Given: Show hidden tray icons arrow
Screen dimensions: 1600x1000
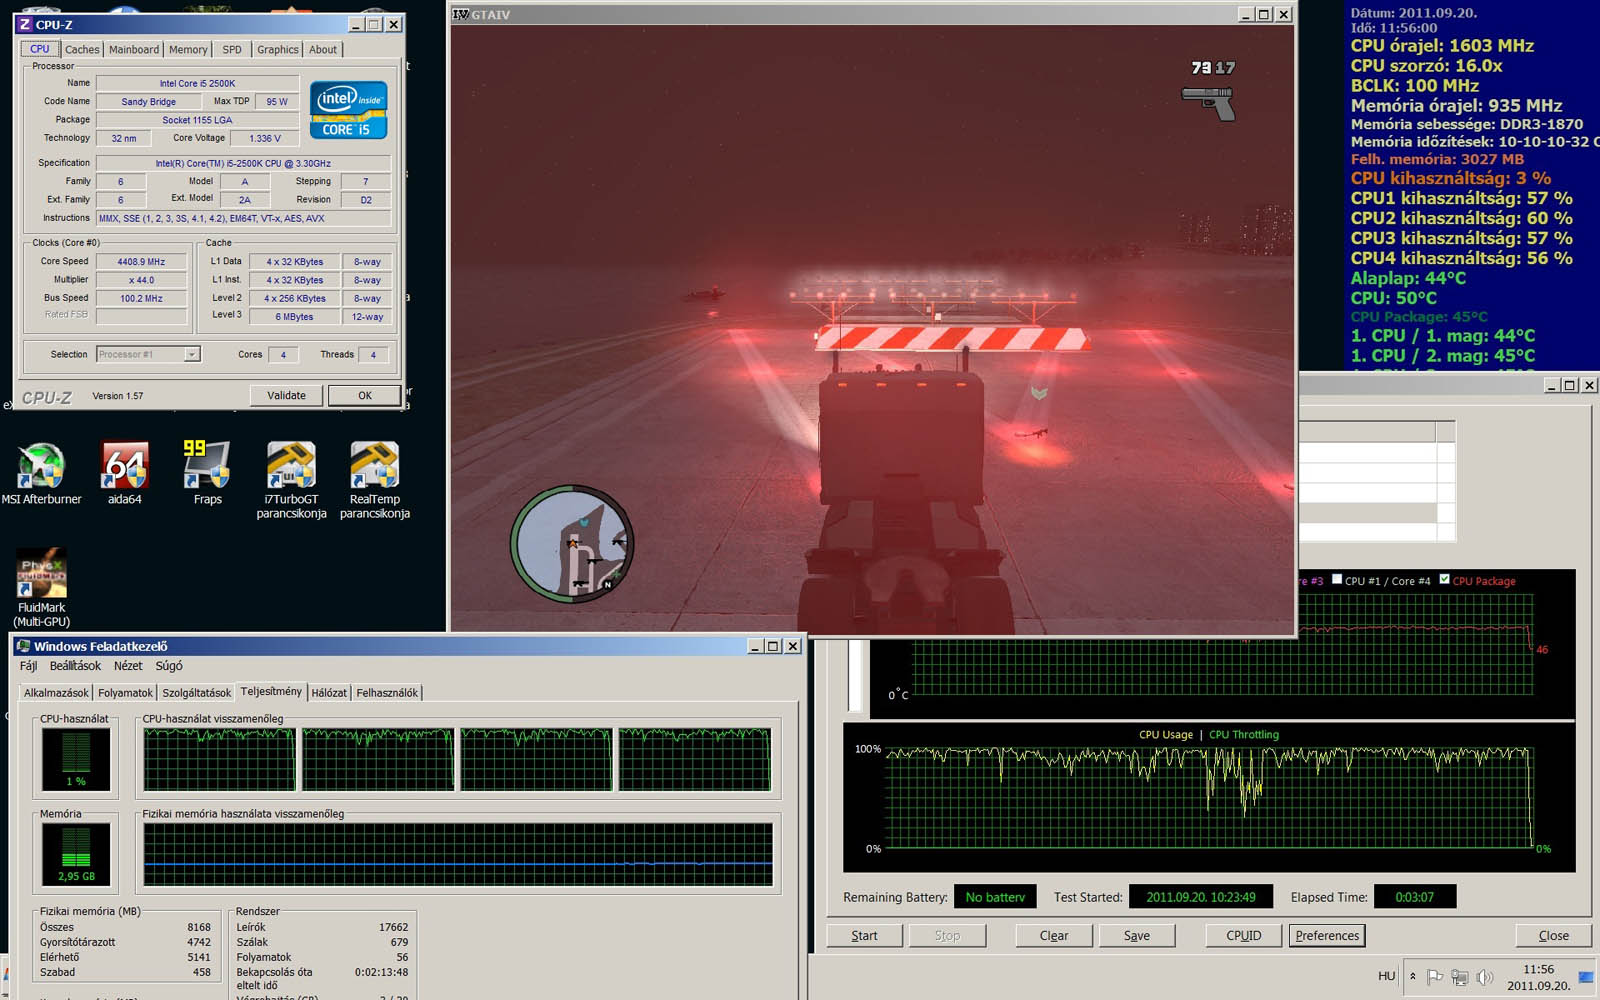Looking at the screenshot, I should point(1413,976).
